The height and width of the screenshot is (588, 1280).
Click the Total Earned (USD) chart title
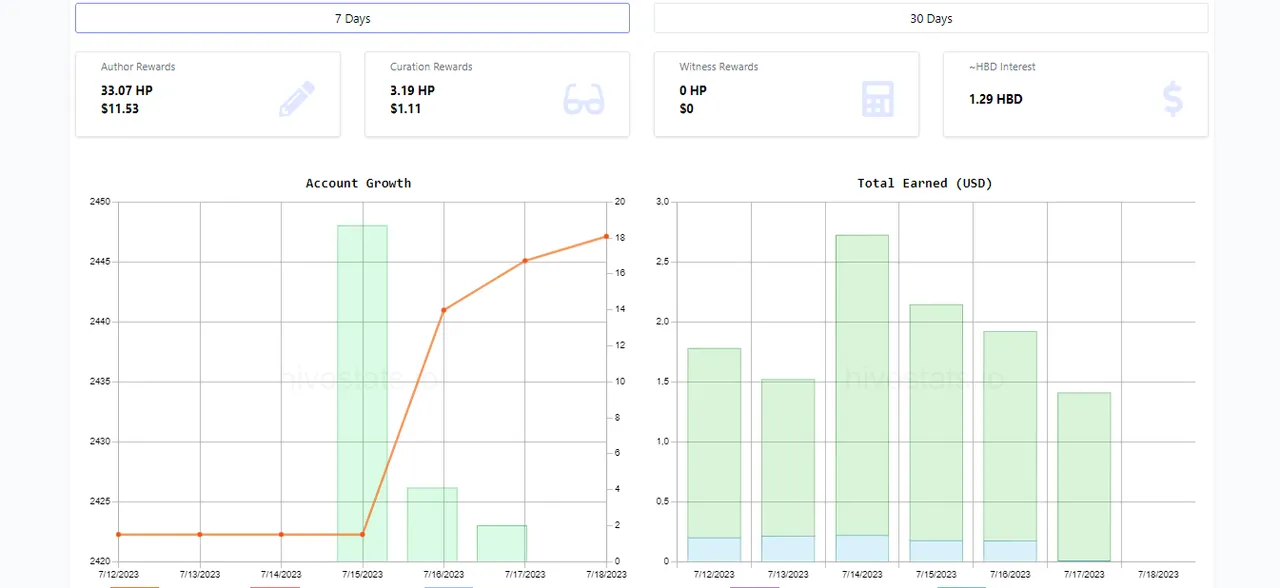pyautogui.click(x=924, y=183)
